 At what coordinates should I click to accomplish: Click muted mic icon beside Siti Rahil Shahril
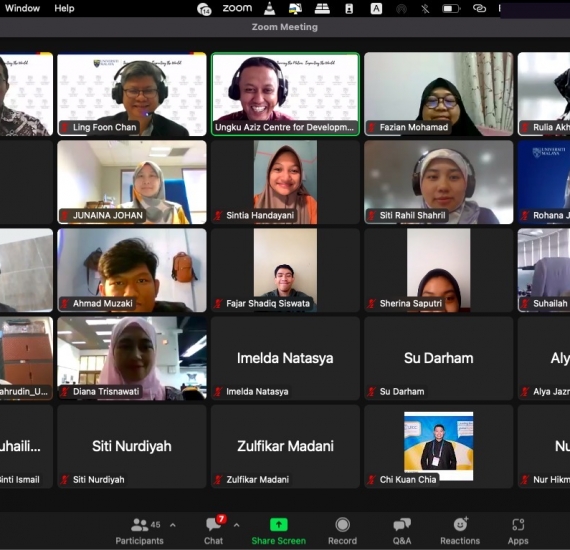click(372, 216)
